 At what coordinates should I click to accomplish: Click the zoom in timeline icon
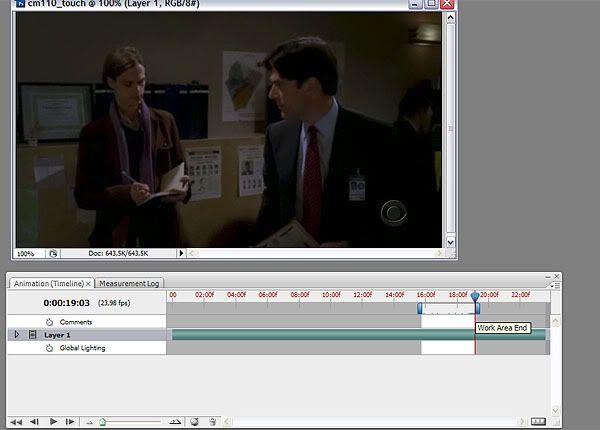(x=175, y=422)
